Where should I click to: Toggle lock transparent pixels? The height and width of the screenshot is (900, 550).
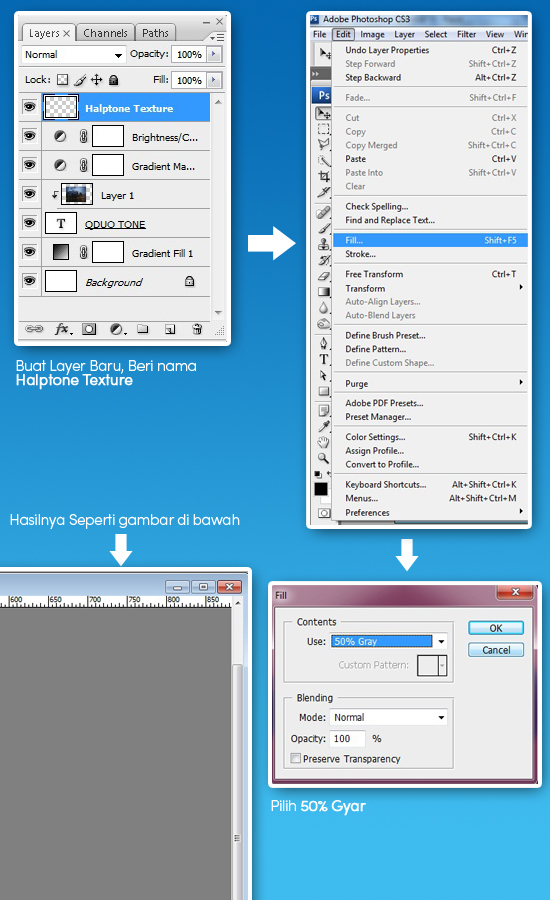[63, 80]
